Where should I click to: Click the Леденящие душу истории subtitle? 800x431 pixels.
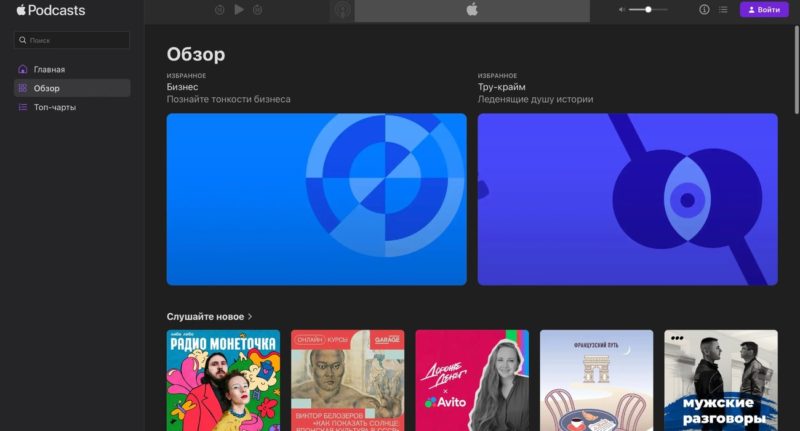tap(535, 99)
